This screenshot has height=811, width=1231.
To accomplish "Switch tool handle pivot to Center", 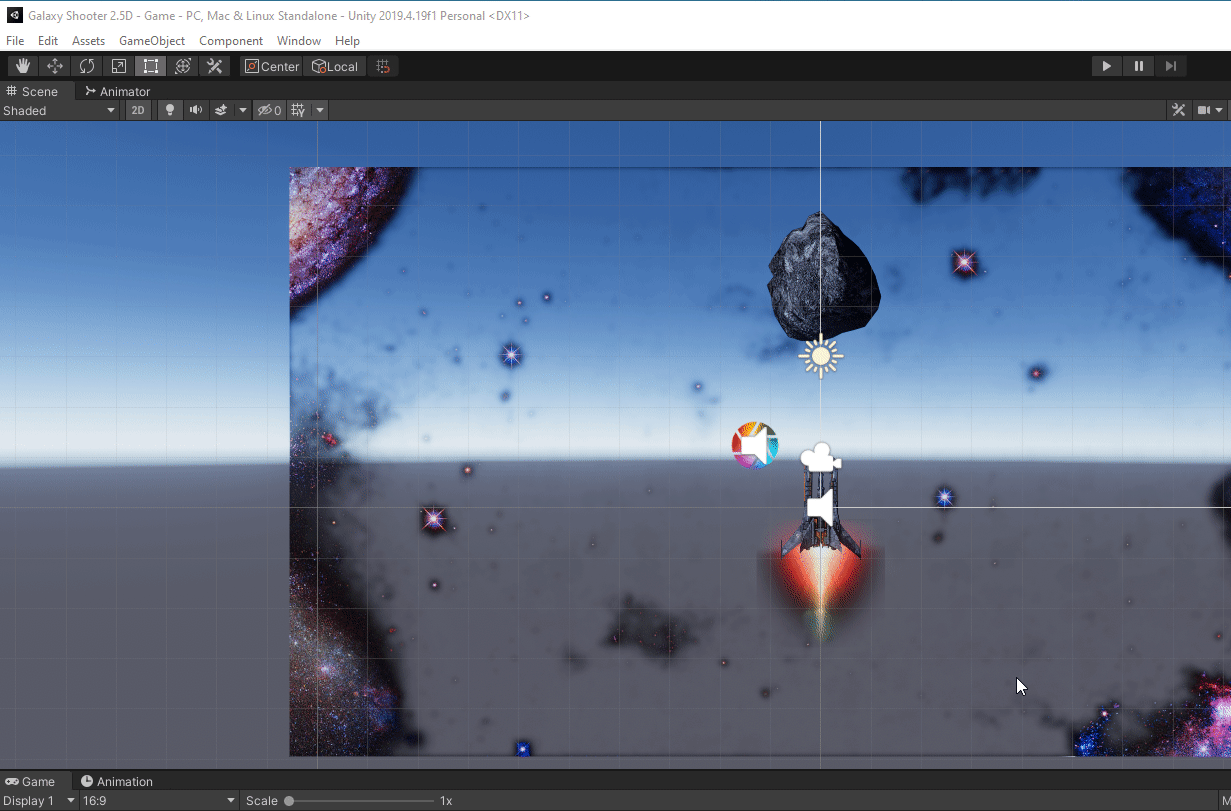I will [x=271, y=66].
